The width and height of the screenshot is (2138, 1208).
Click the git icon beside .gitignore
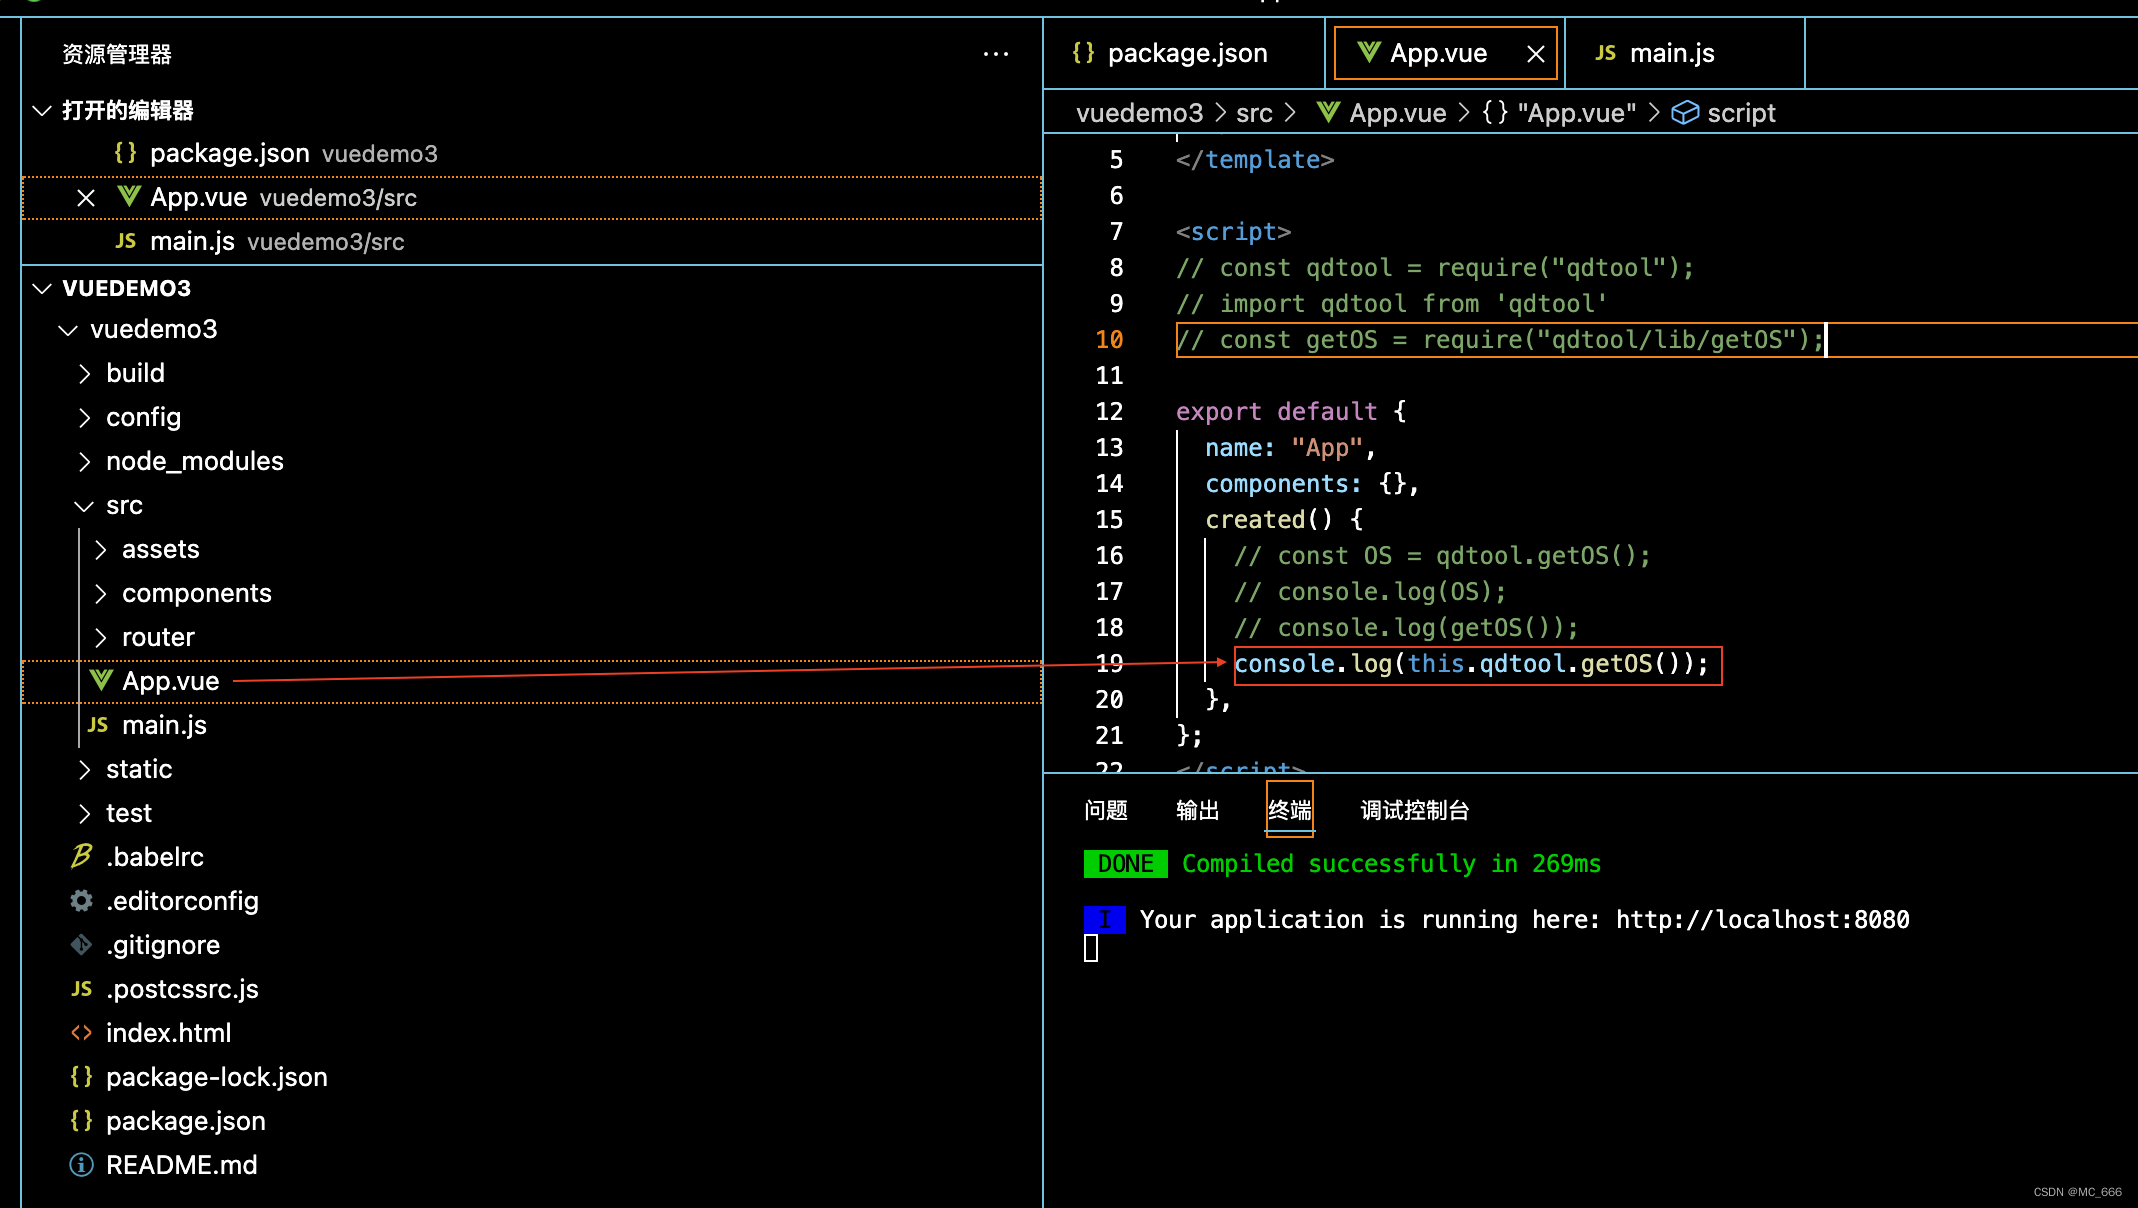point(82,944)
